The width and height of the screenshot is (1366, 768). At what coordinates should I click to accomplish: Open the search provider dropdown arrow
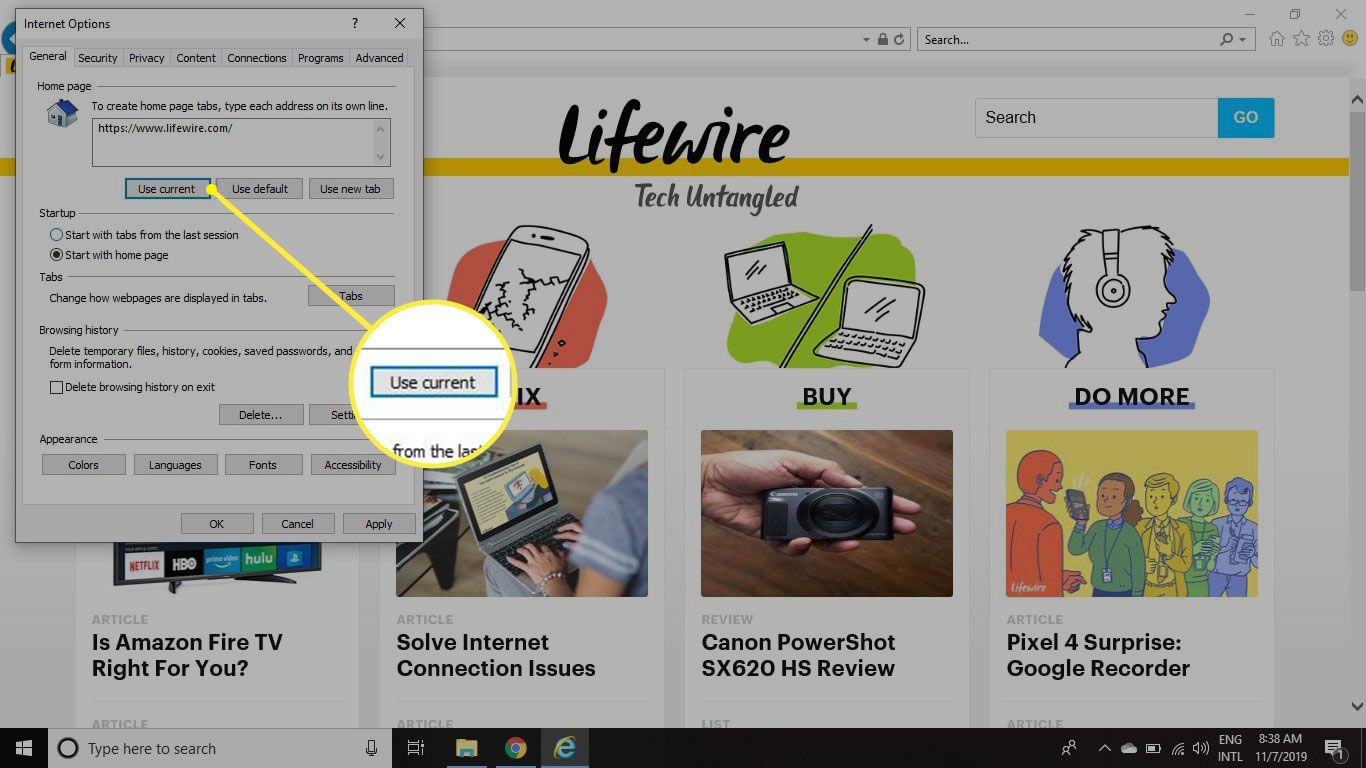(1243, 40)
